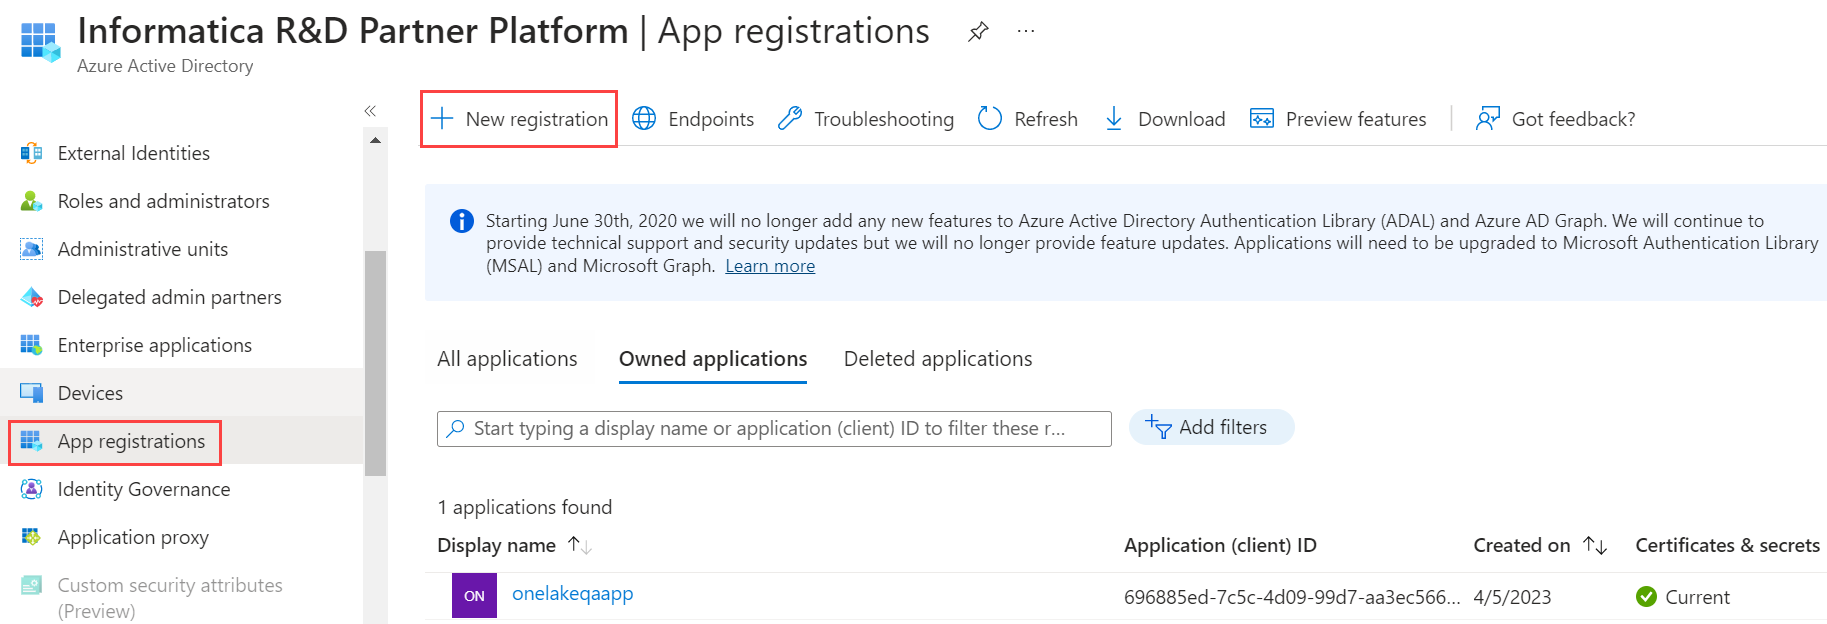The image size is (1827, 624).
Task: Open the Learn more link
Action: pos(770,266)
